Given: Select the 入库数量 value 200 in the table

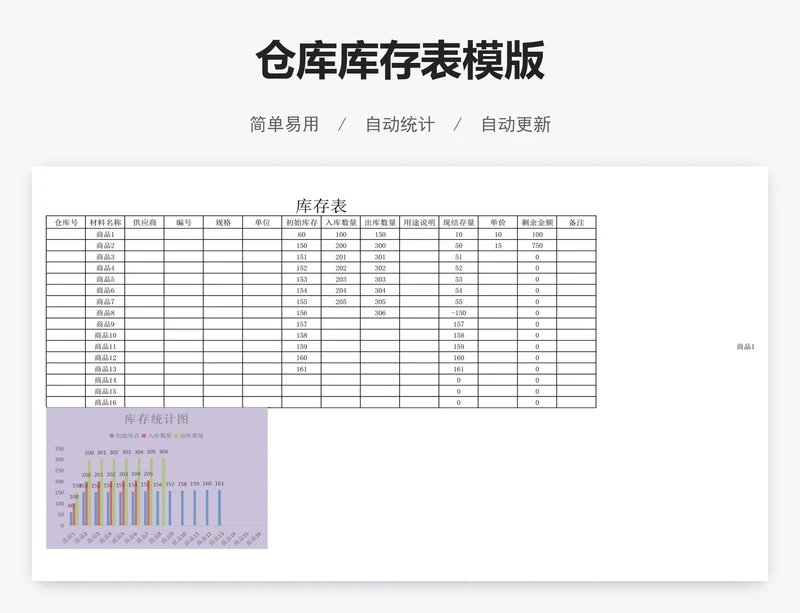Looking at the screenshot, I should tap(341, 246).
